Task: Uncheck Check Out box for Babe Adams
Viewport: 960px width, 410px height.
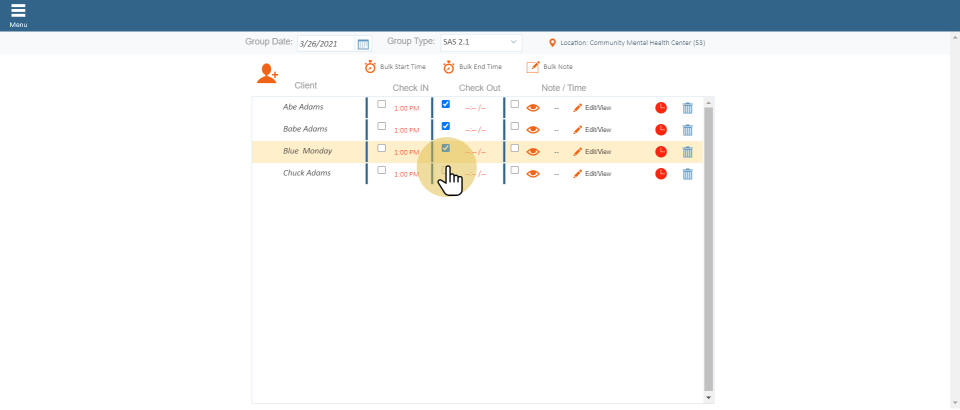Action: pyautogui.click(x=446, y=126)
